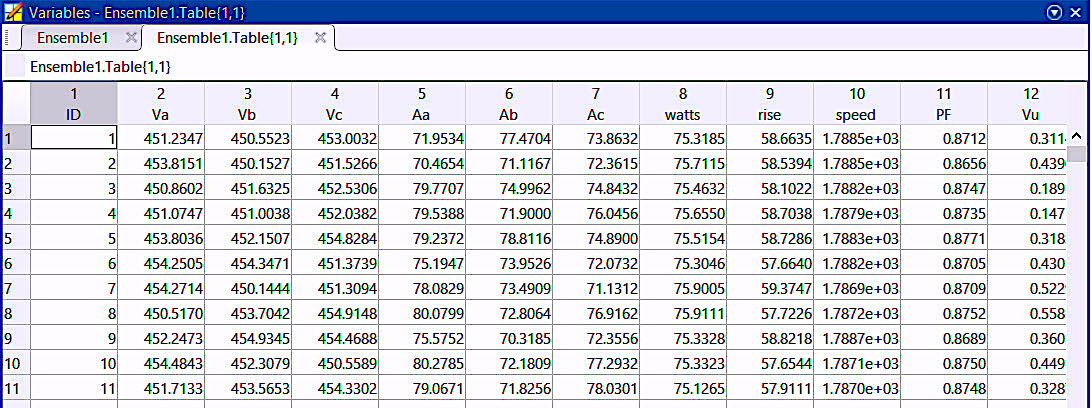This screenshot has height=408, width=1092.
Task: Select the cell containing 0.8750
Action: coord(944,363)
